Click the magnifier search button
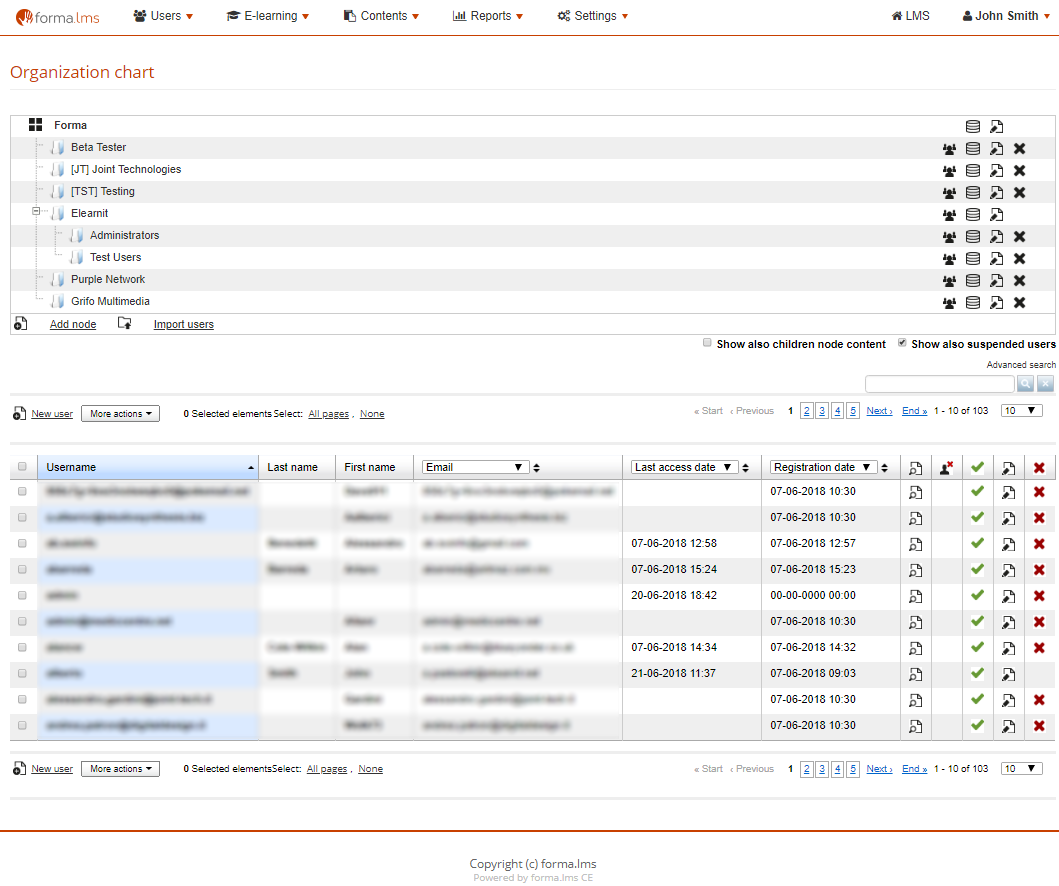Viewport: 1059px width, 886px height. (x=1025, y=384)
